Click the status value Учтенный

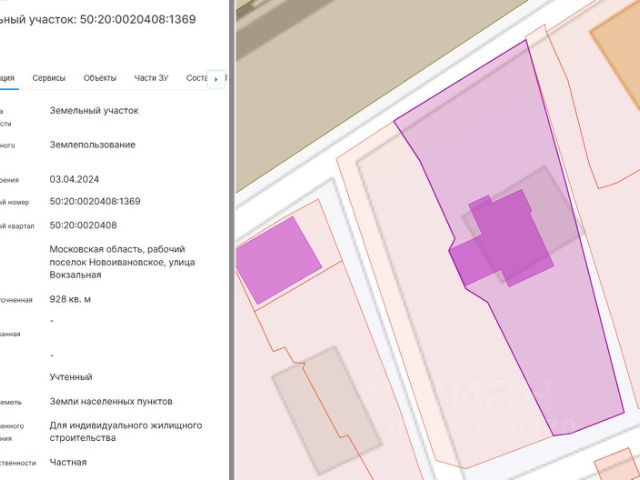[x=71, y=377]
